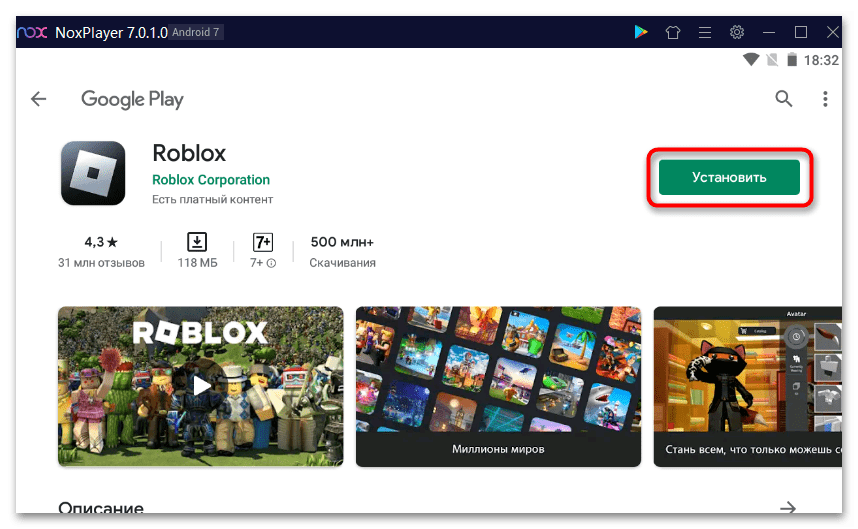Open search with the magnifier icon
858x529 pixels.
pyautogui.click(x=784, y=98)
